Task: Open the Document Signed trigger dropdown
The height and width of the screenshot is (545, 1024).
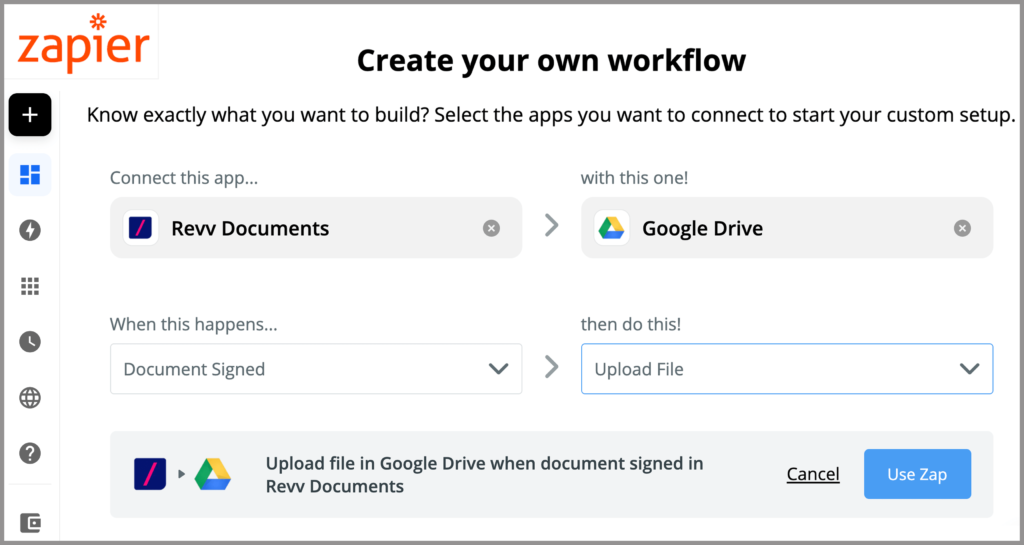Action: point(316,369)
